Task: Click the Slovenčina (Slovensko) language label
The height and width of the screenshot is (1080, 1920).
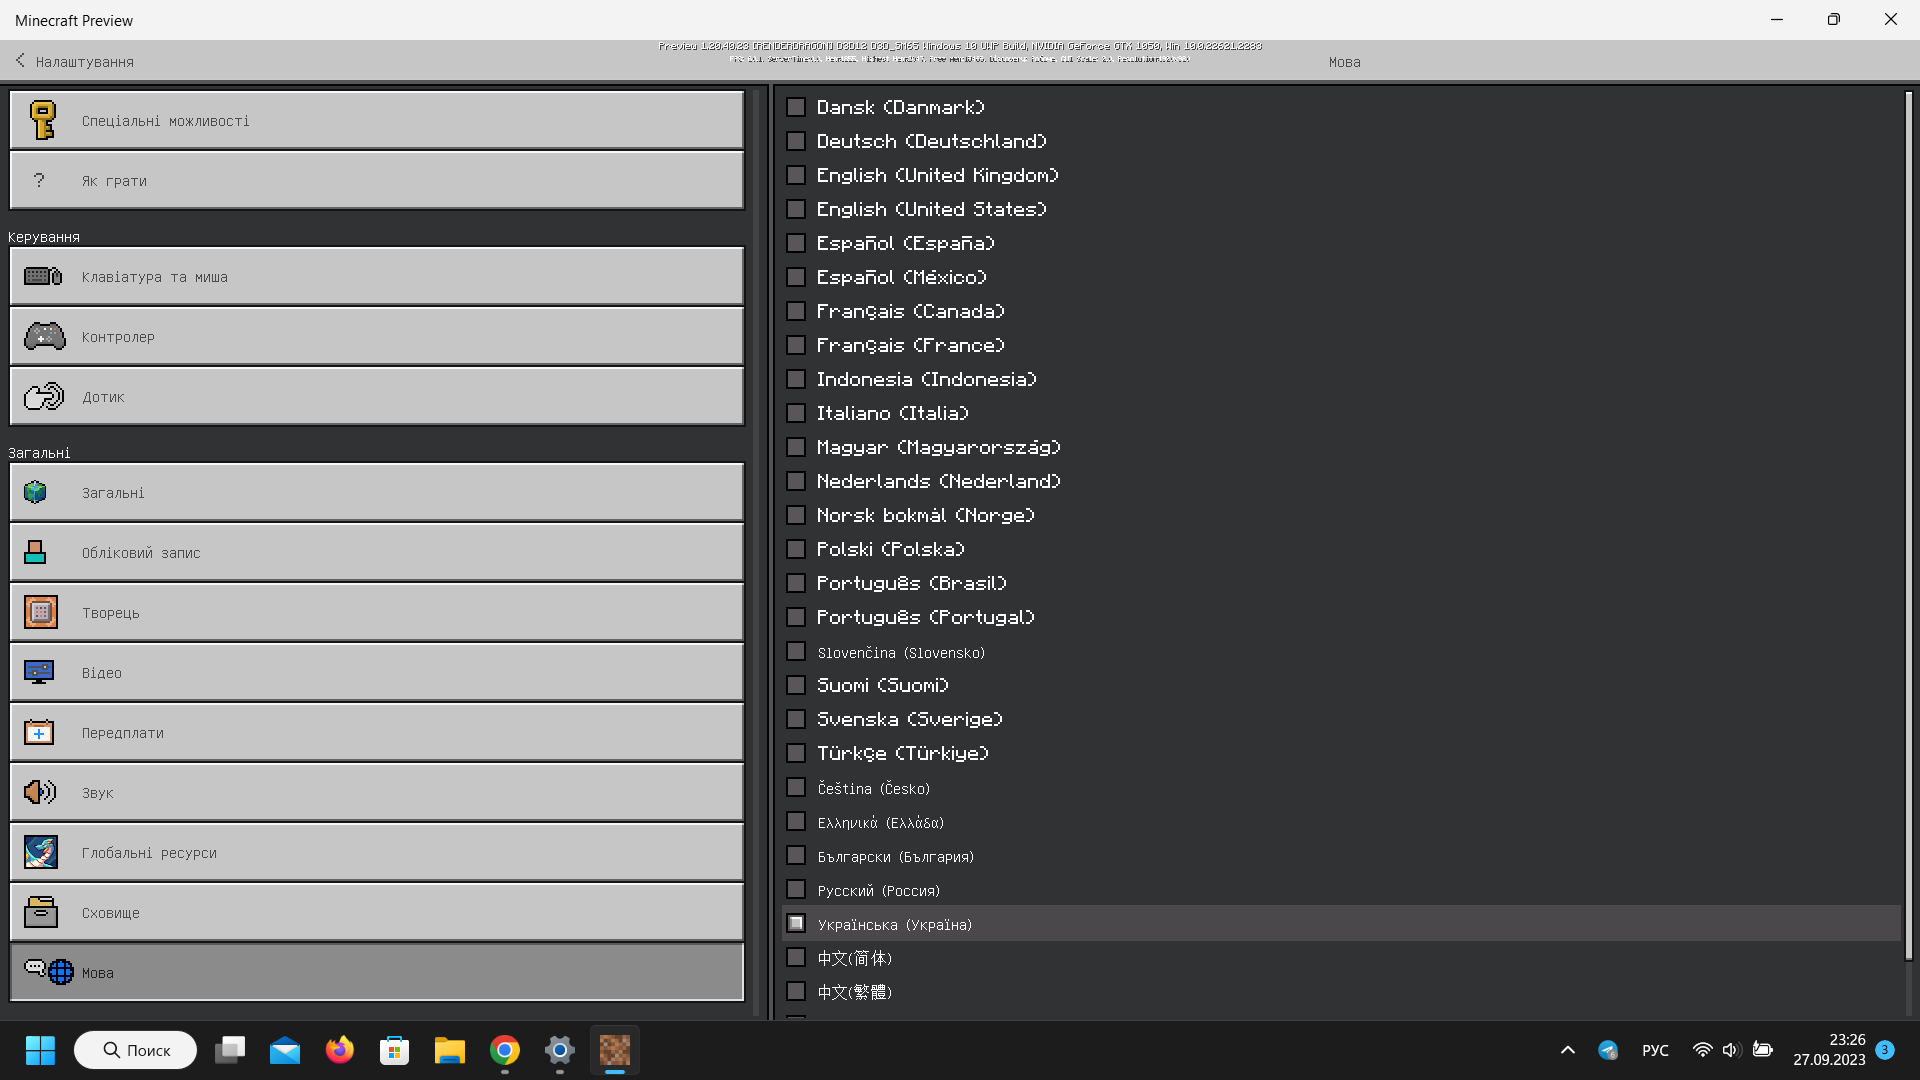Action: pyautogui.click(x=901, y=653)
